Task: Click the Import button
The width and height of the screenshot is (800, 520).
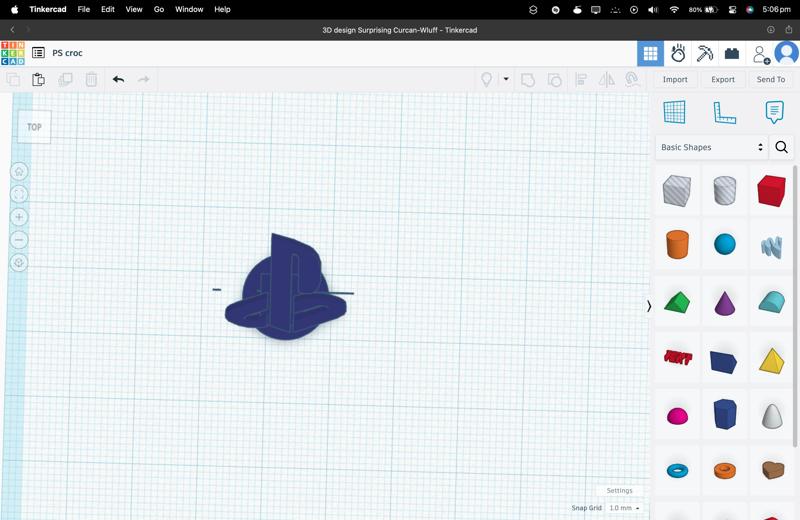Action: click(x=675, y=80)
